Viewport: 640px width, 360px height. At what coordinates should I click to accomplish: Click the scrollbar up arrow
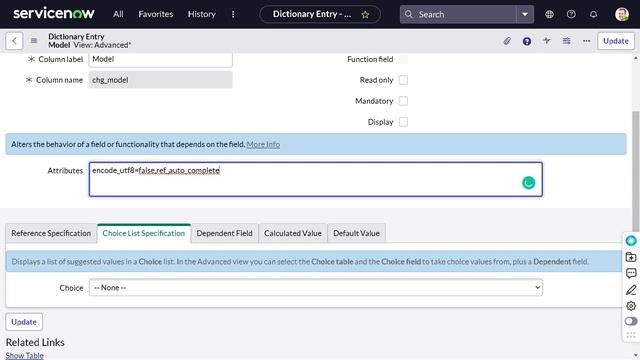(x=636, y=58)
